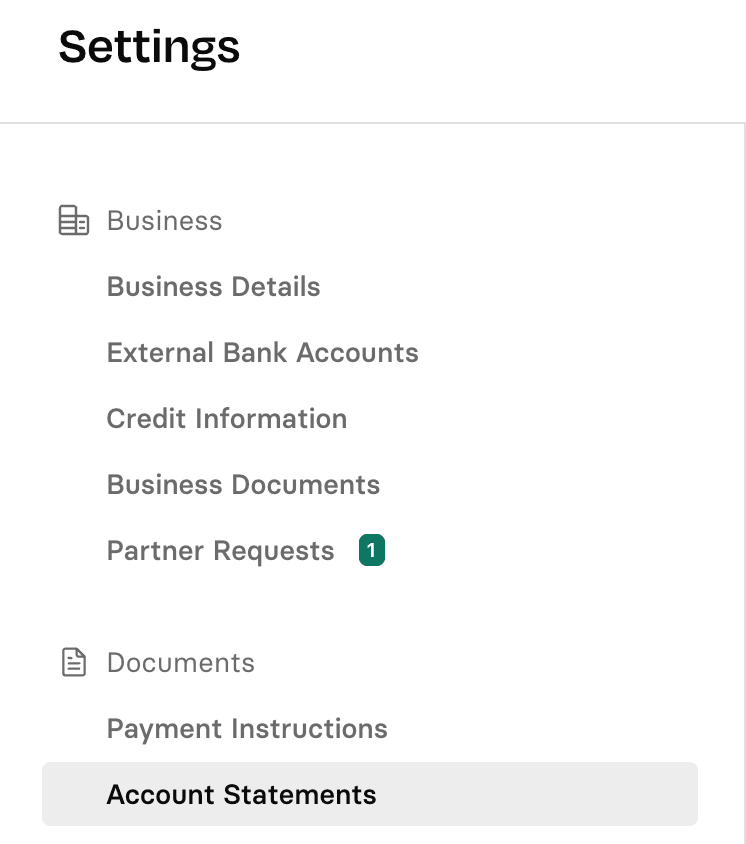The width and height of the screenshot is (746, 844).
Task: Open the Credit Information page
Action: tap(227, 419)
